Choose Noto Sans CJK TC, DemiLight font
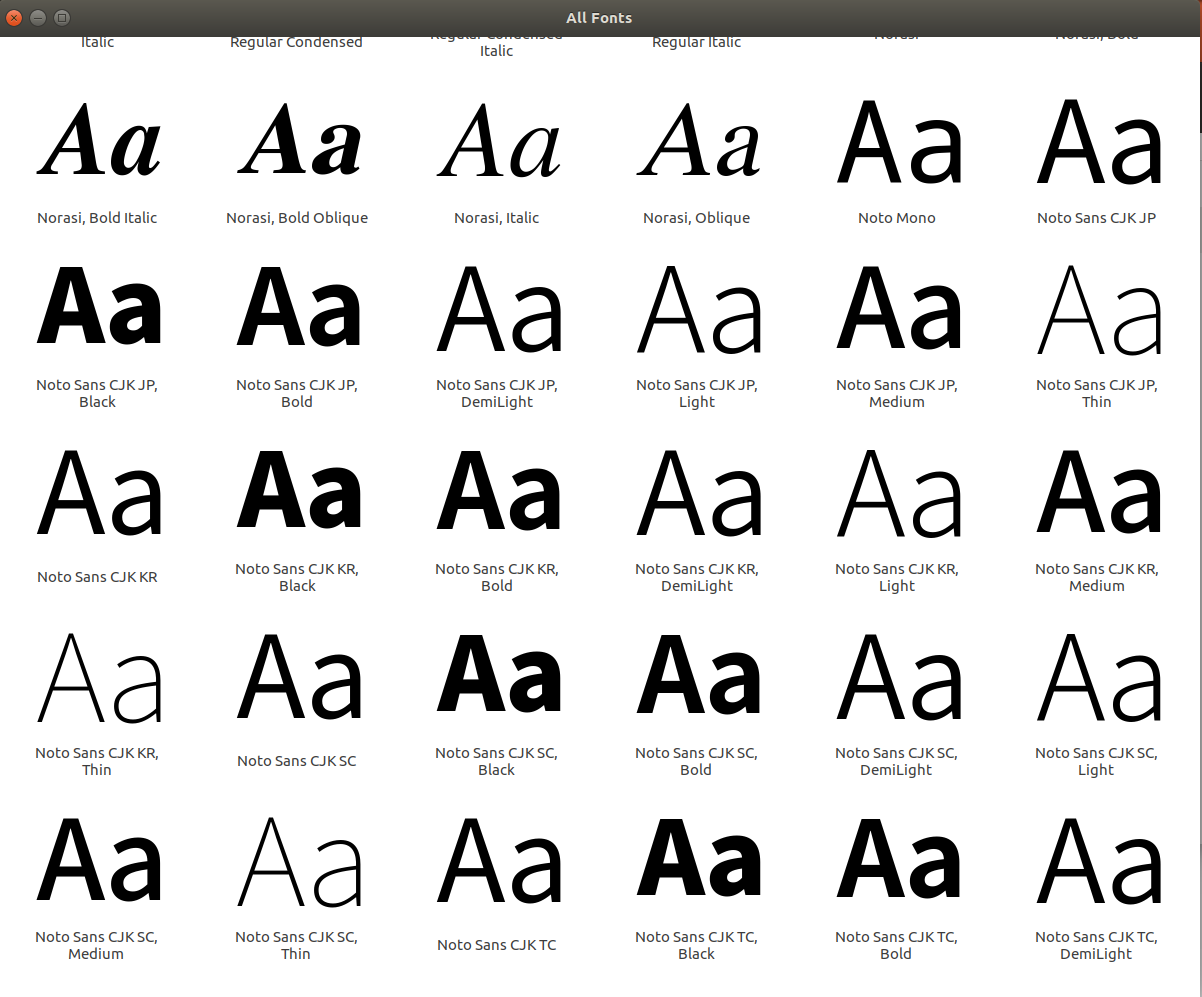The image size is (1202, 997). tap(1097, 861)
